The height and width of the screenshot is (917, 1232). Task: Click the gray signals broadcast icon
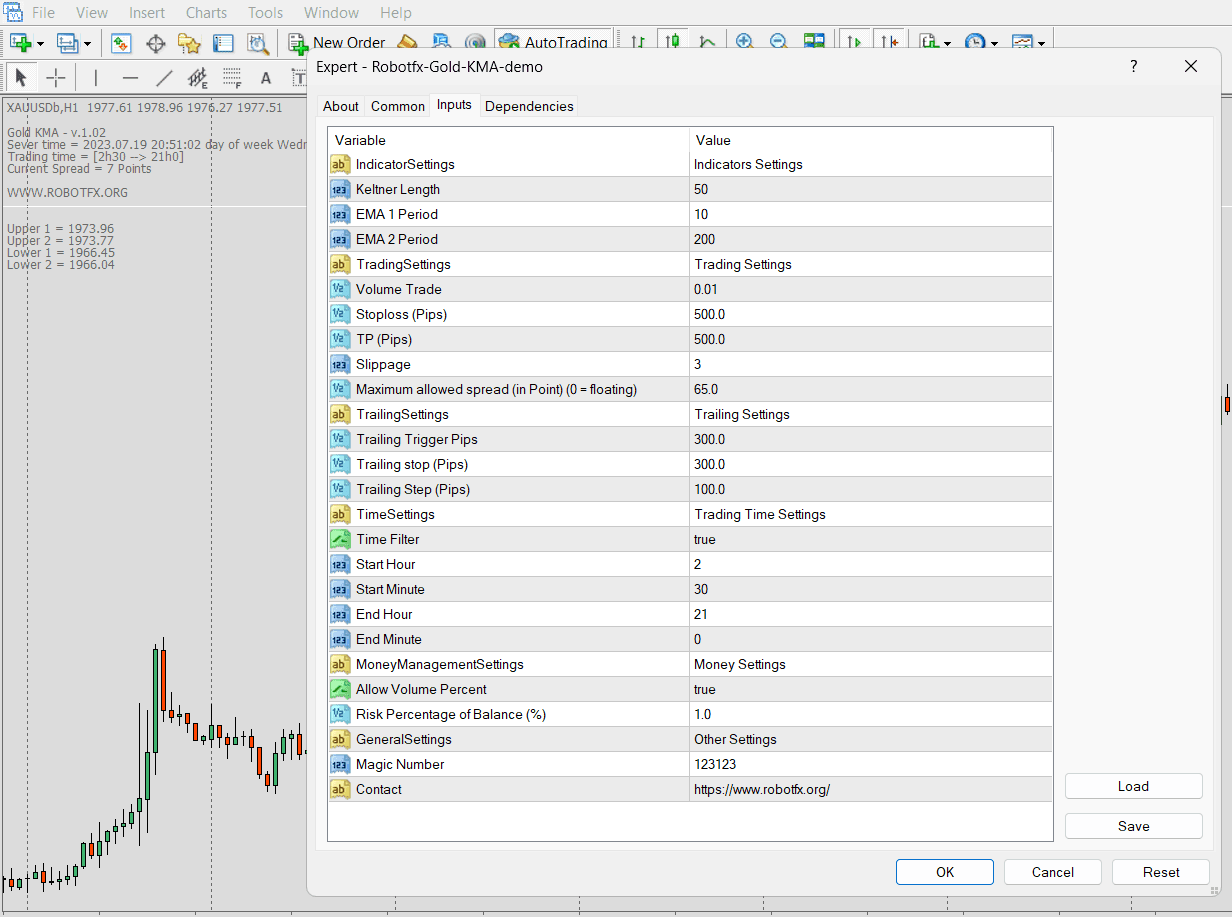pos(475,43)
